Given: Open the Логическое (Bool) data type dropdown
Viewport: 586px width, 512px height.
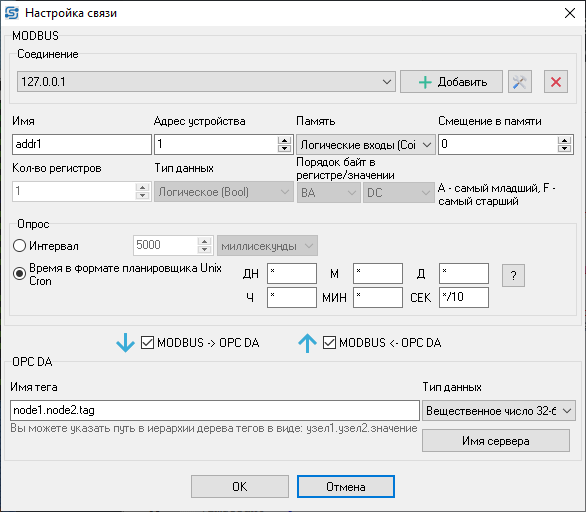Looking at the screenshot, I should click(224, 192).
